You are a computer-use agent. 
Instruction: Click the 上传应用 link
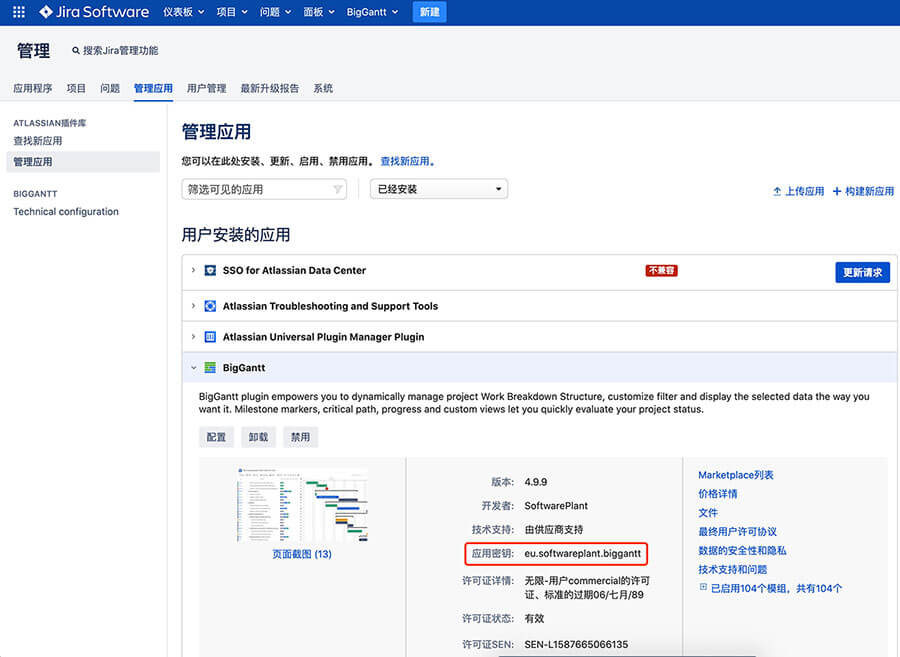(x=804, y=191)
